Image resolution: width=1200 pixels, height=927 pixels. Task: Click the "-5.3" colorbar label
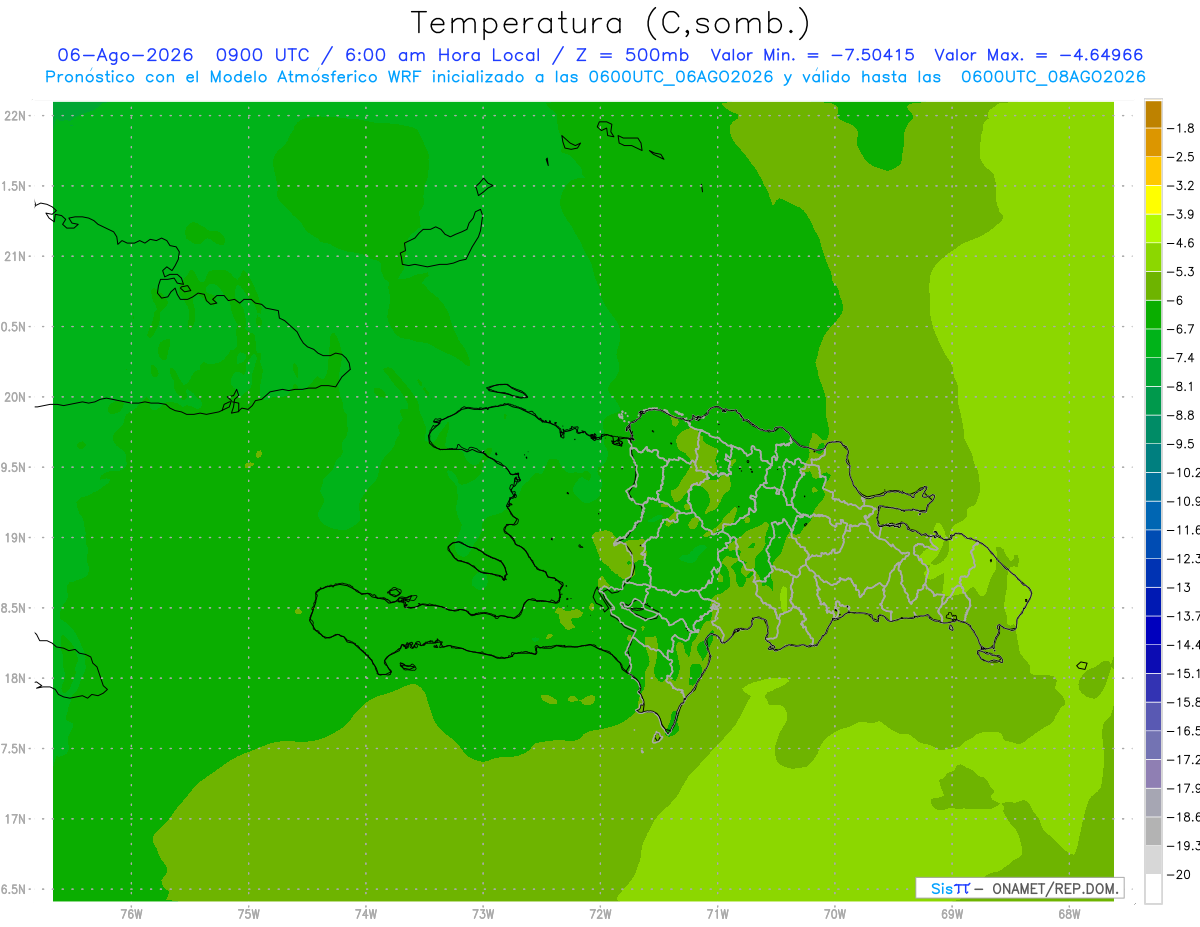(x=1181, y=272)
